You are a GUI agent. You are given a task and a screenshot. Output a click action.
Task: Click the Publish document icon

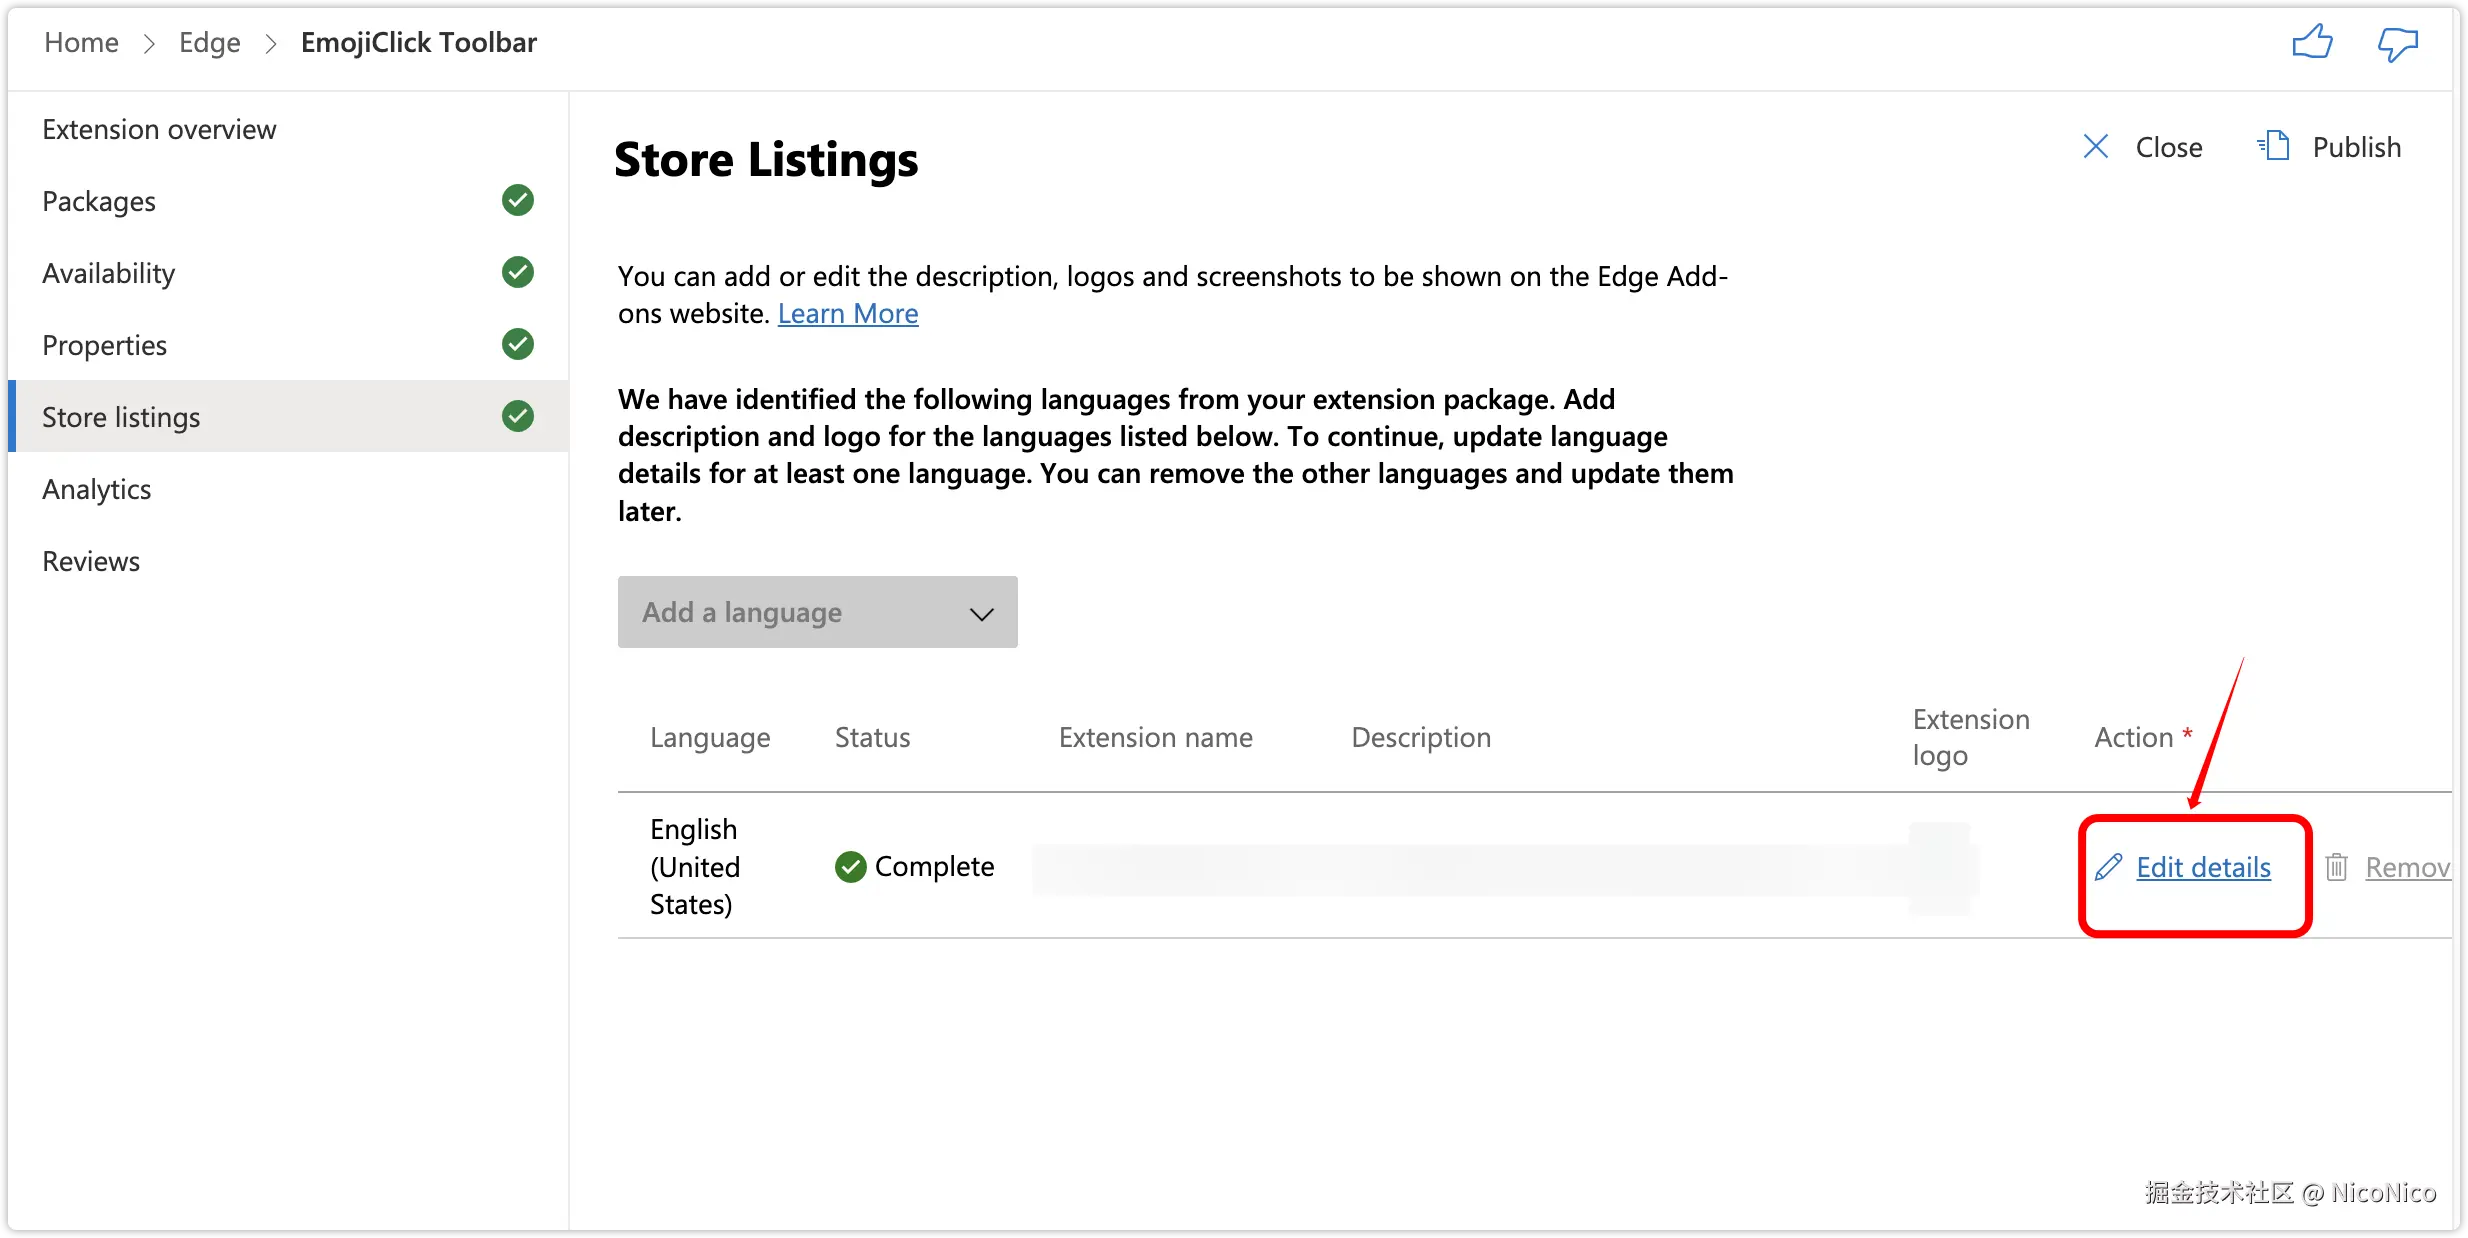[x=2274, y=146]
